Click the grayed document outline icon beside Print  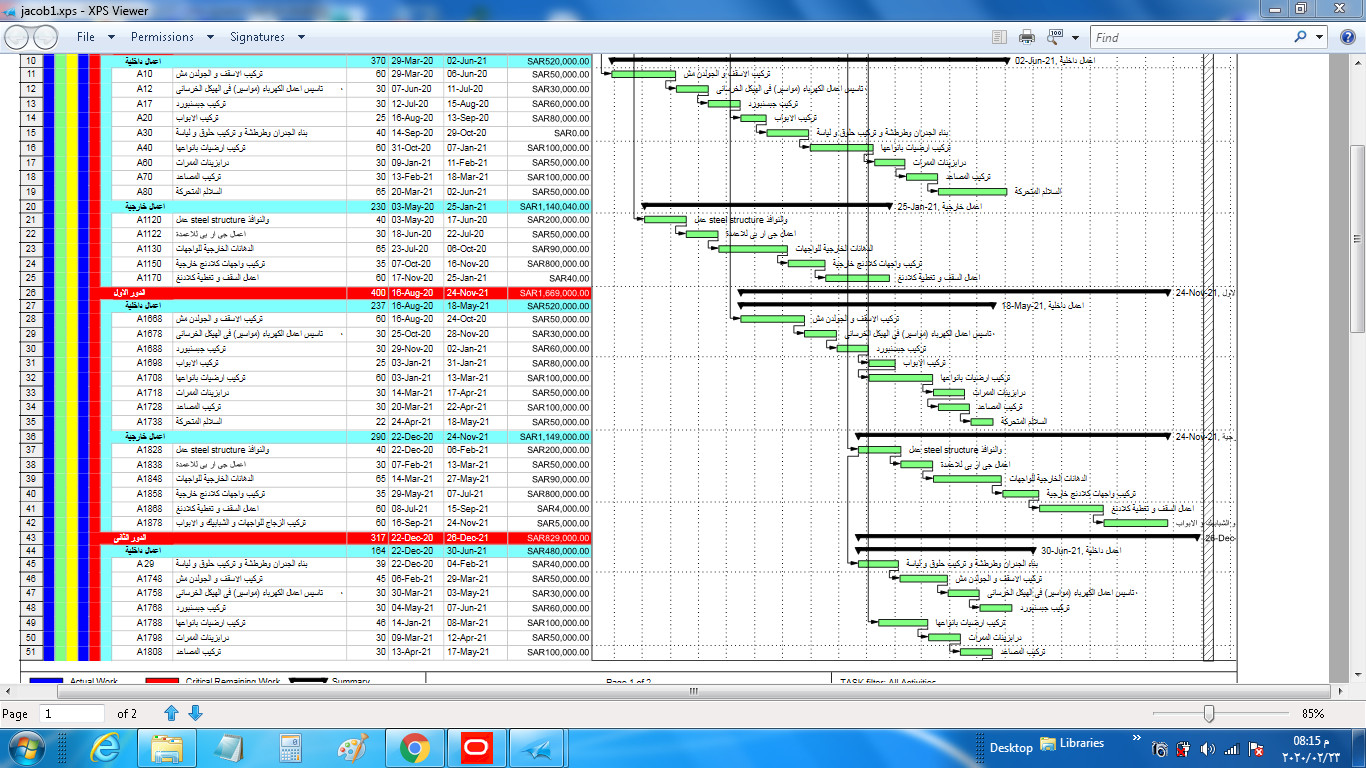999,37
